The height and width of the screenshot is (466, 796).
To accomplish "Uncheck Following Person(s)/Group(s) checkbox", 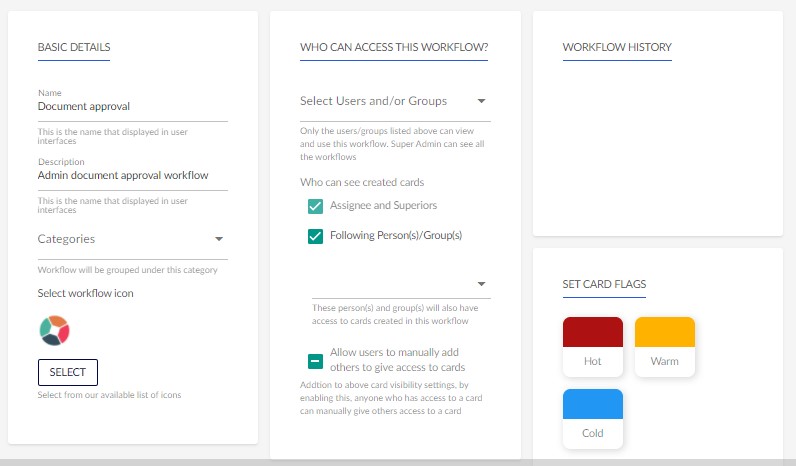I will click(315, 236).
